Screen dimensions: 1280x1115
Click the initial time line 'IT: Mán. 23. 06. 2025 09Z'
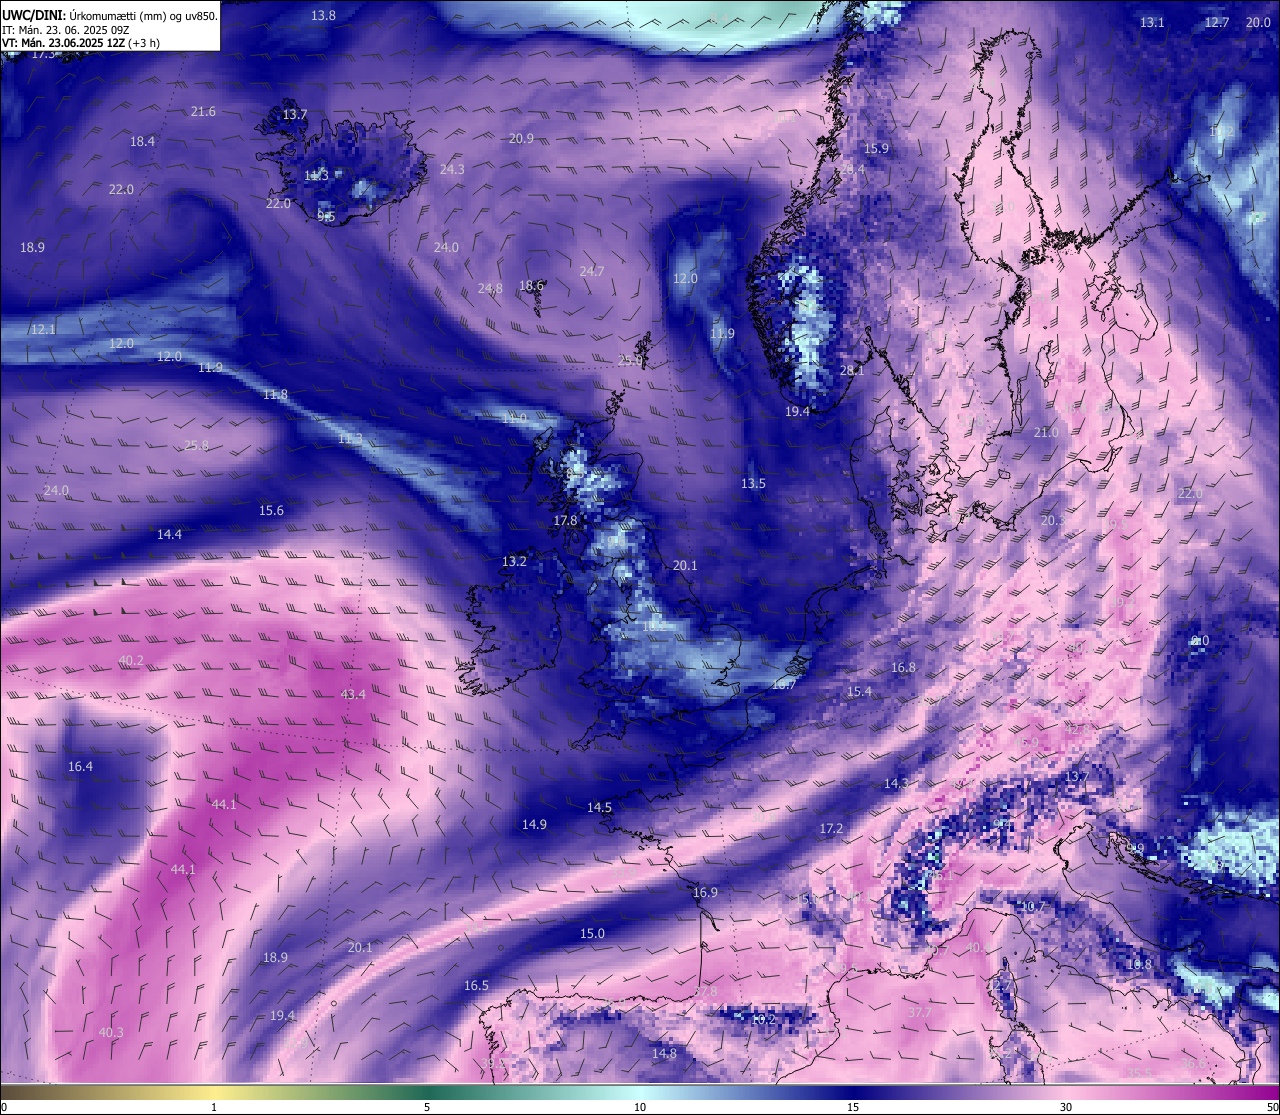click(x=65, y=30)
